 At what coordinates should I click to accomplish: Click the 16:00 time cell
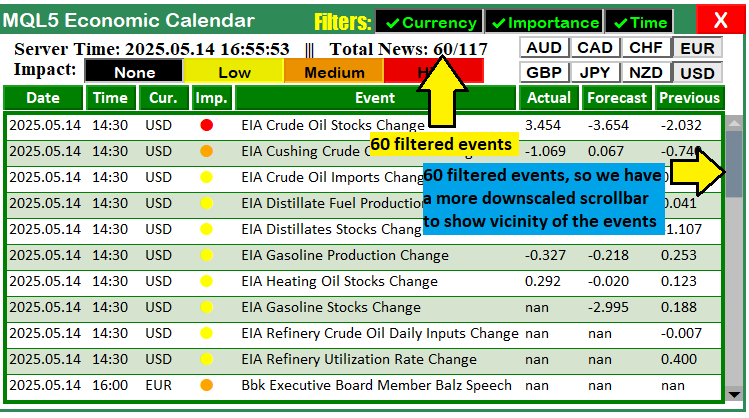tap(110, 385)
